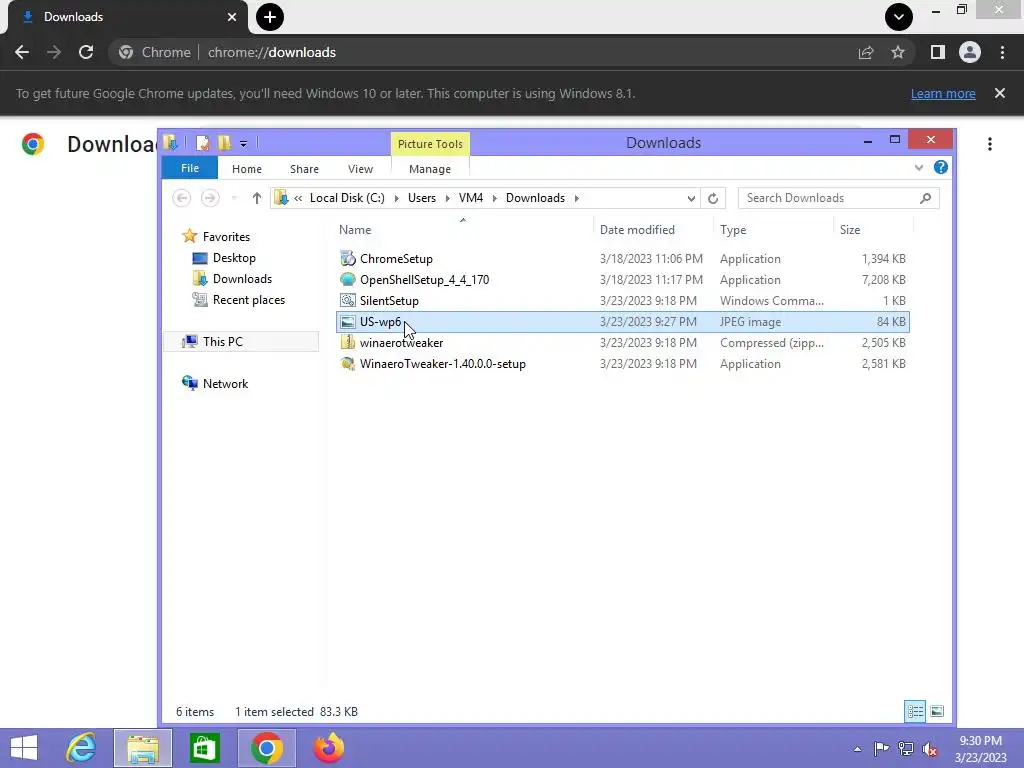Launch Firefox from taskbar
This screenshot has width=1024, height=768.
coord(328,748)
